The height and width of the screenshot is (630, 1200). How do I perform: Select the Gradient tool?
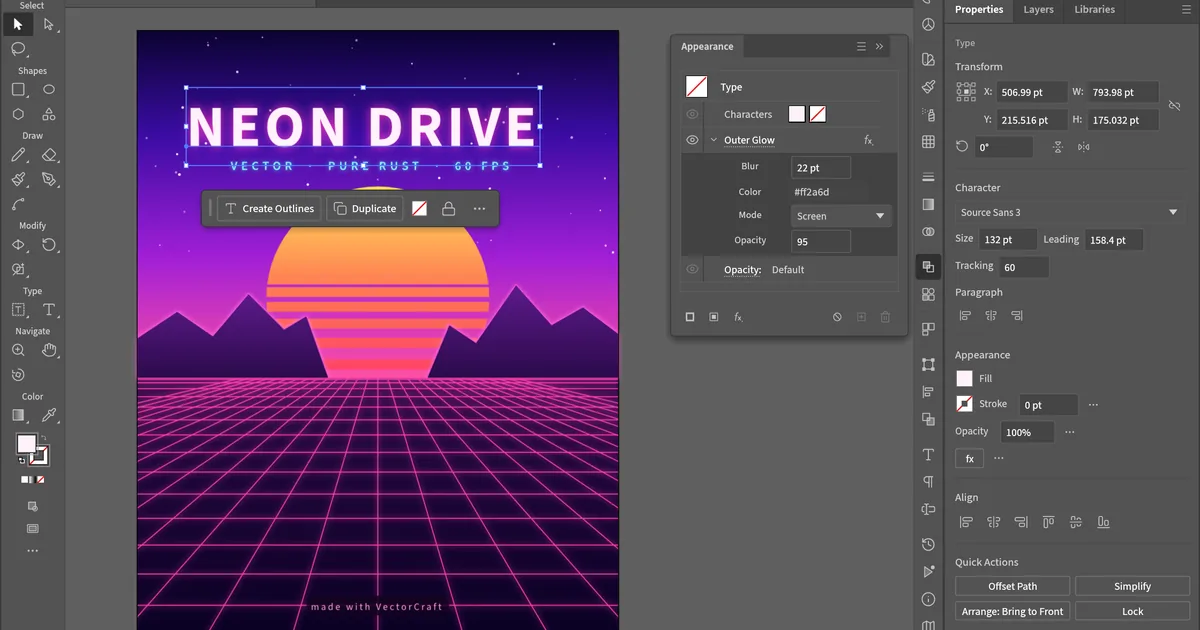[18, 415]
